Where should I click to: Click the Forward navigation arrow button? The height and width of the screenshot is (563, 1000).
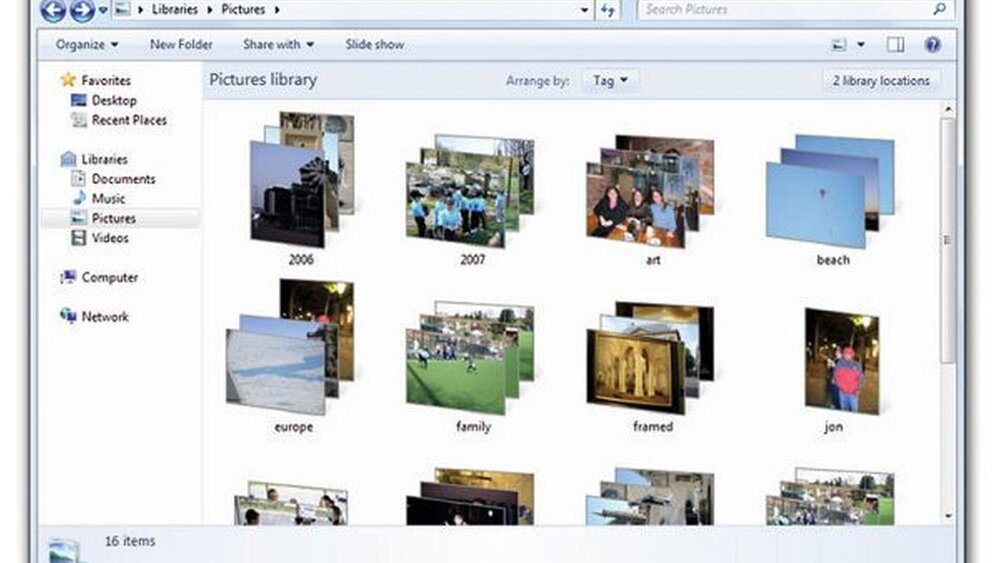point(81,11)
